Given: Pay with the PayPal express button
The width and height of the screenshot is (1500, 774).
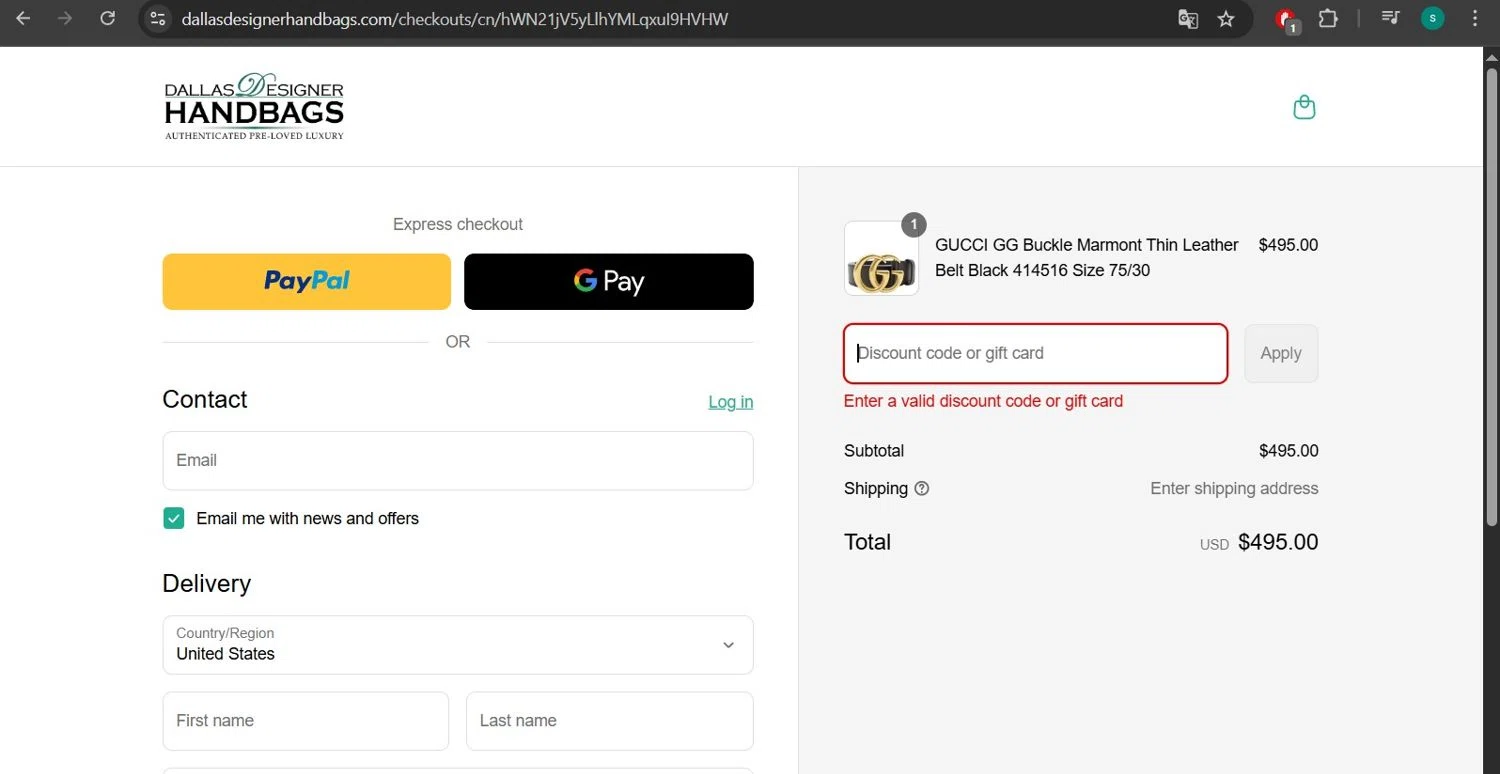Looking at the screenshot, I should point(307,281).
